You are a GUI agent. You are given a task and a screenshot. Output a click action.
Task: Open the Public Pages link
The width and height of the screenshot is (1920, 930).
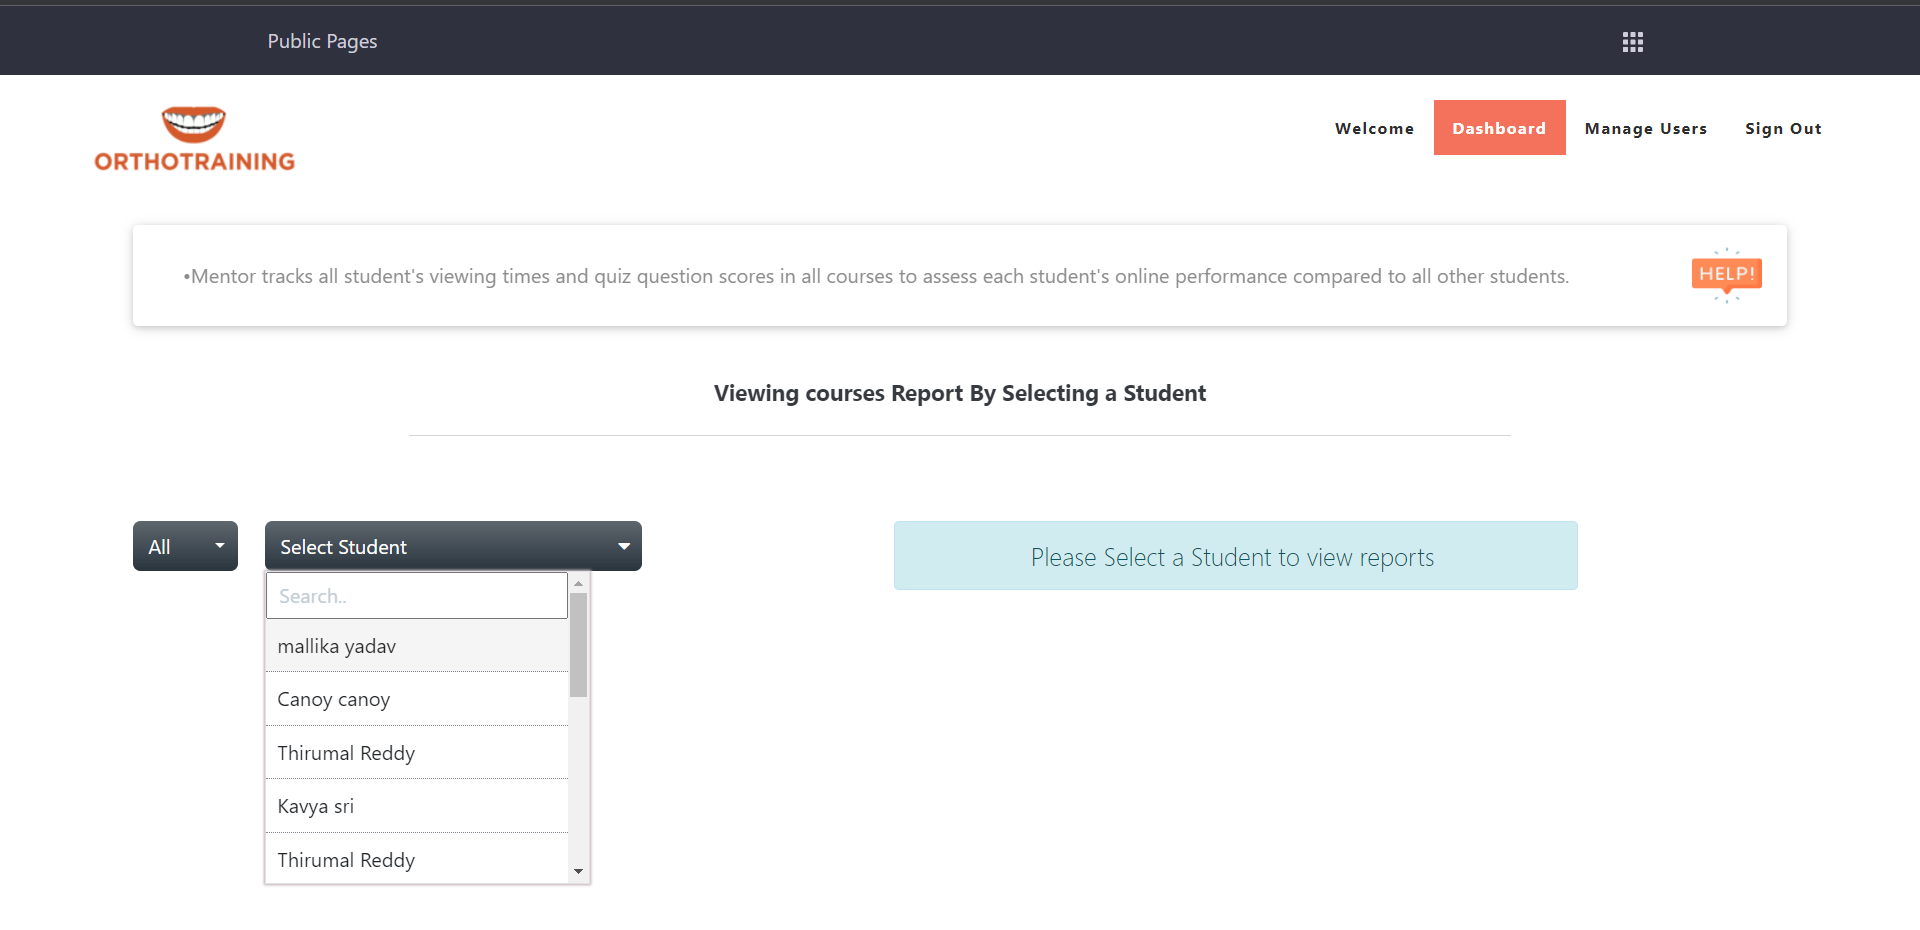coord(322,41)
